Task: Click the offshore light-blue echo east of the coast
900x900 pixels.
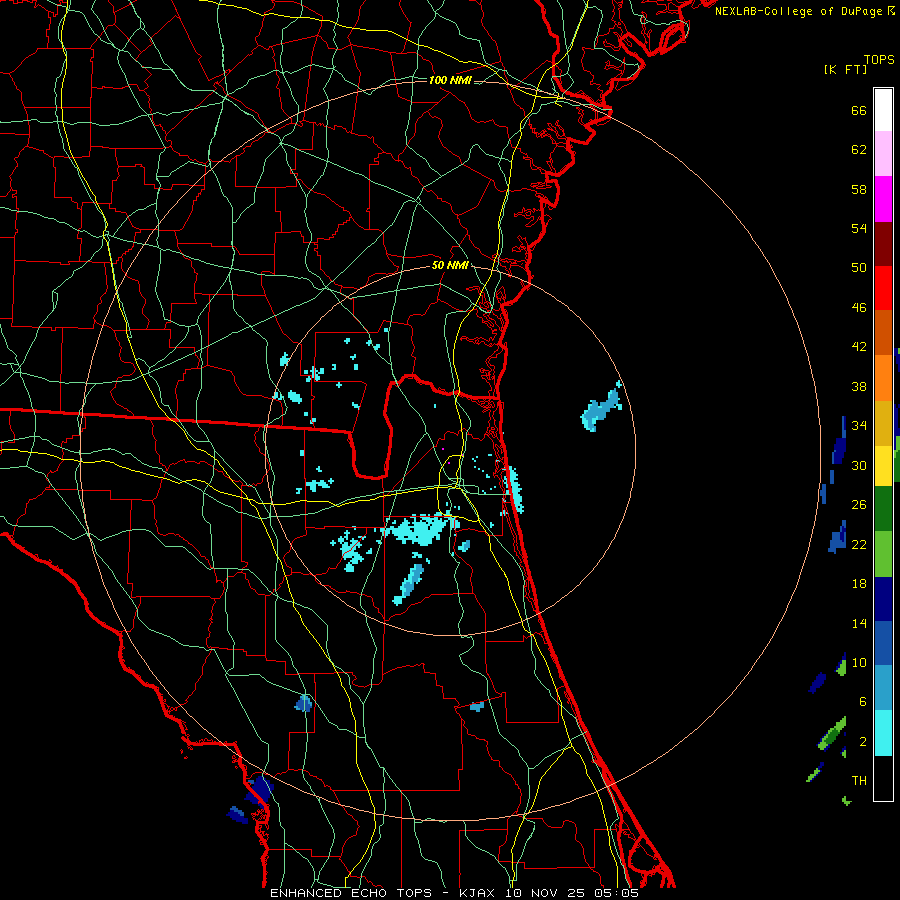Action: (601, 408)
